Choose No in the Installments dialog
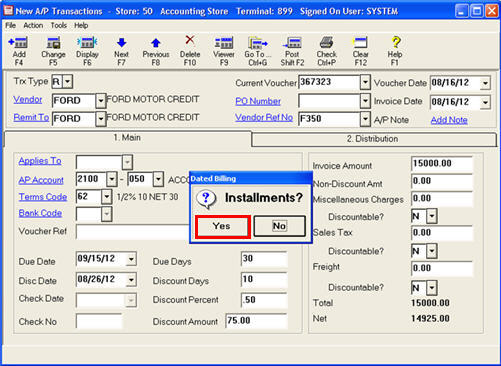 click(x=279, y=226)
